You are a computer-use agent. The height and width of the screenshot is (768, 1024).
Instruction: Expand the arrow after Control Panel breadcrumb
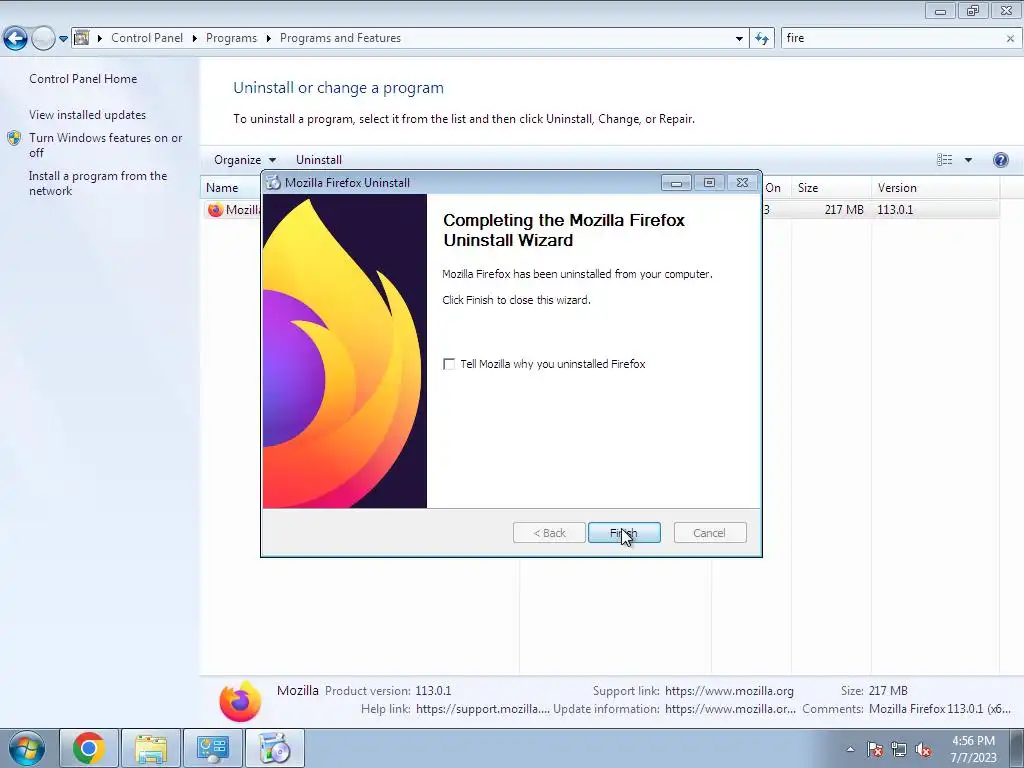click(195, 39)
